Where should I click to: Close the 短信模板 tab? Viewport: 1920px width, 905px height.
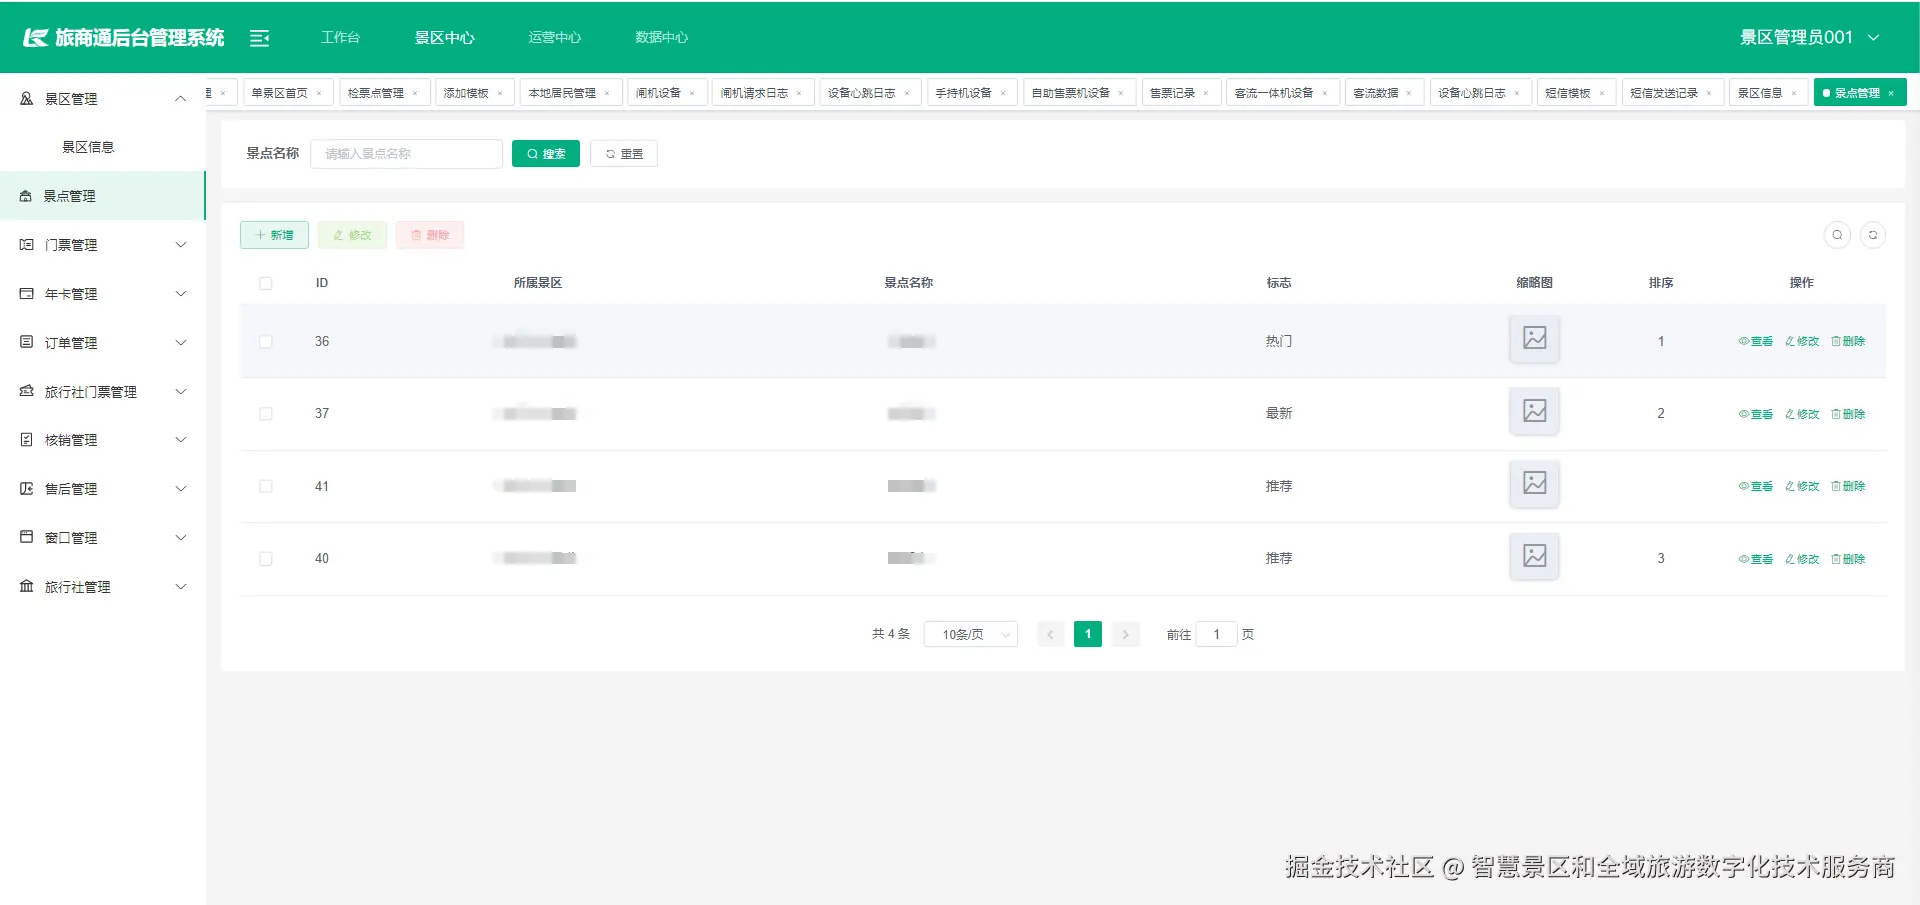(1602, 93)
